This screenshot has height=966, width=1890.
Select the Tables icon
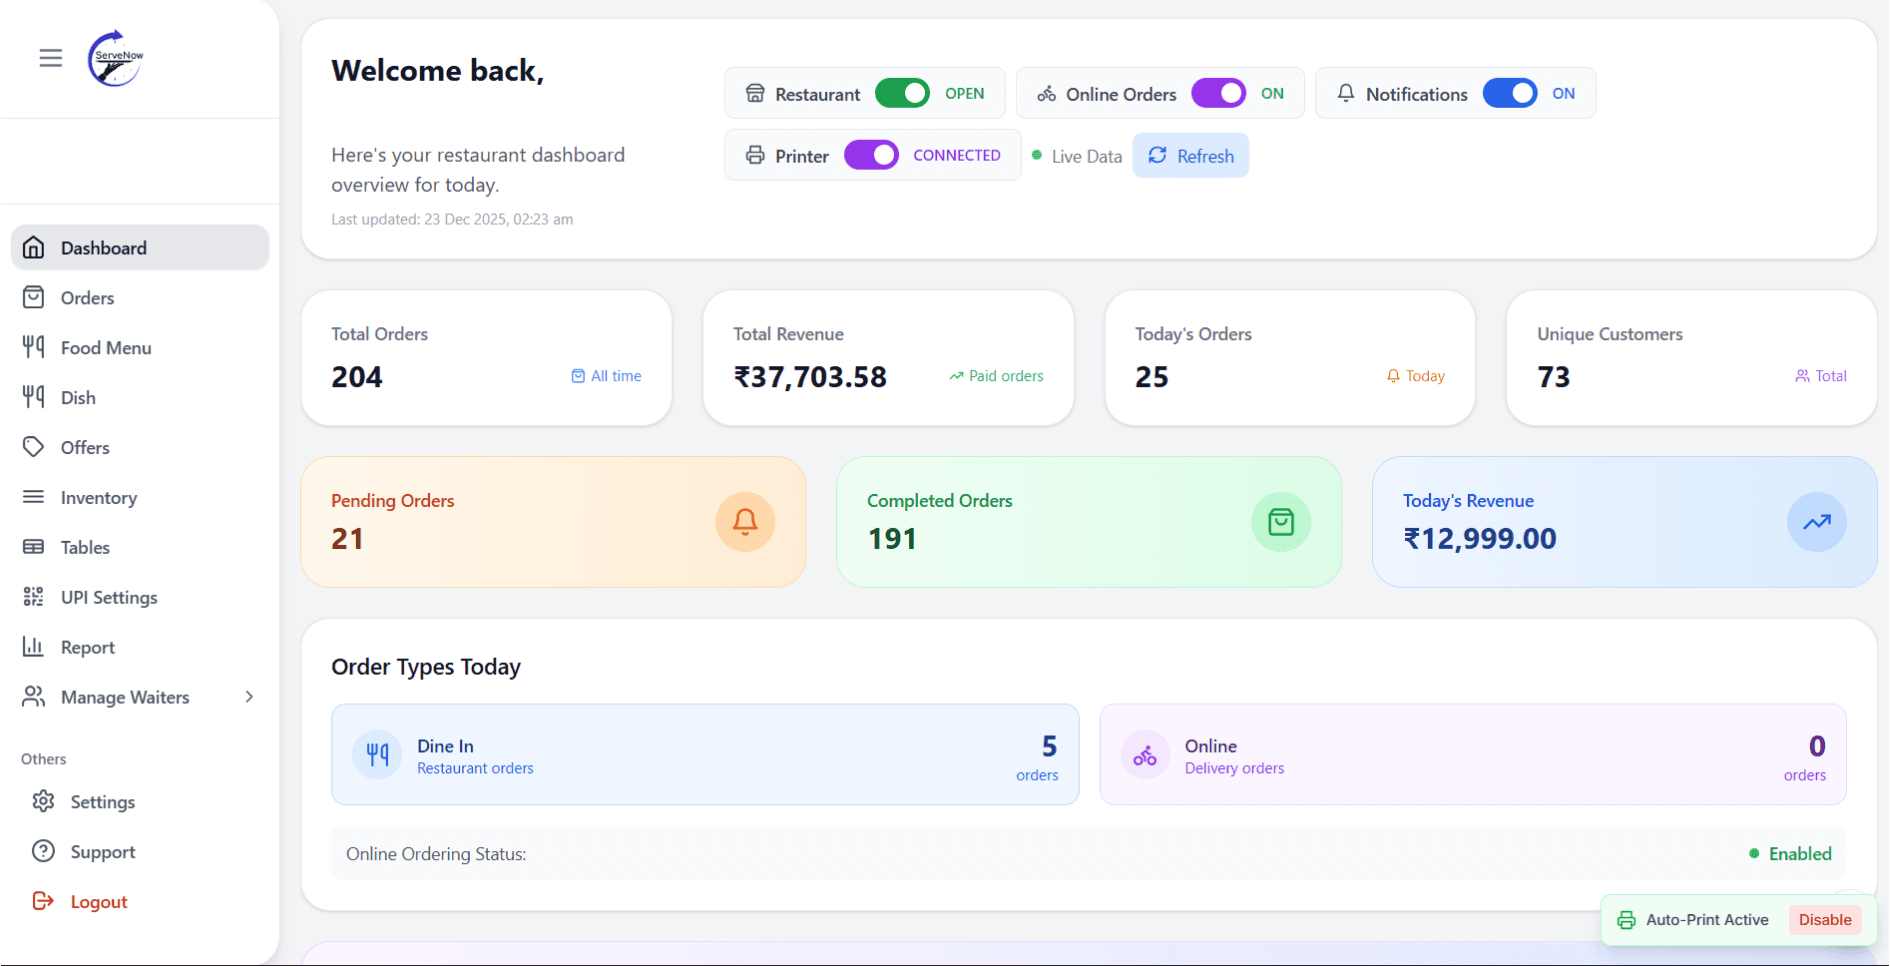coord(34,547)
